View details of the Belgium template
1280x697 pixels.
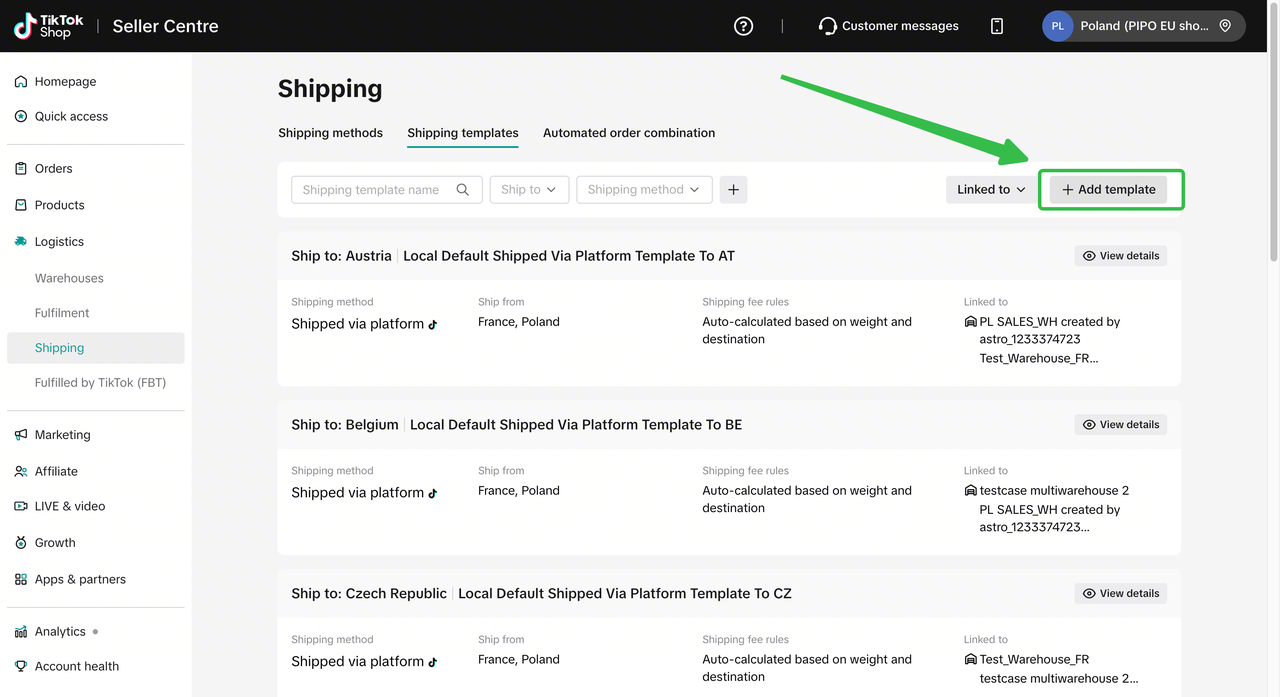[1120, 425]
